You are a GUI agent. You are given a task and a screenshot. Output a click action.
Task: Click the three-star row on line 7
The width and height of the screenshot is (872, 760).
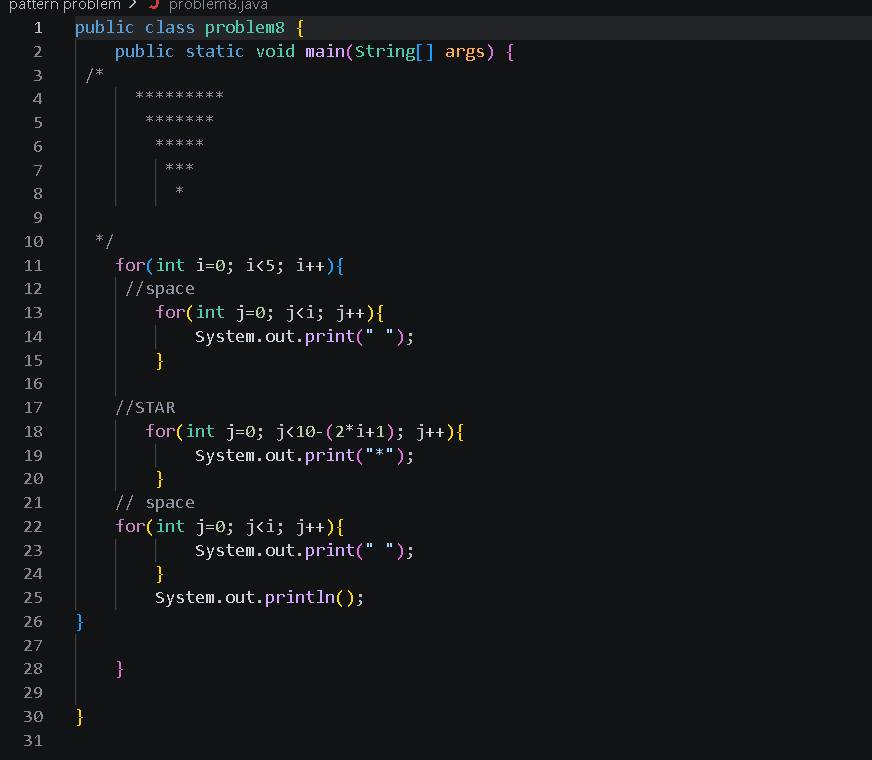(180, 168)
